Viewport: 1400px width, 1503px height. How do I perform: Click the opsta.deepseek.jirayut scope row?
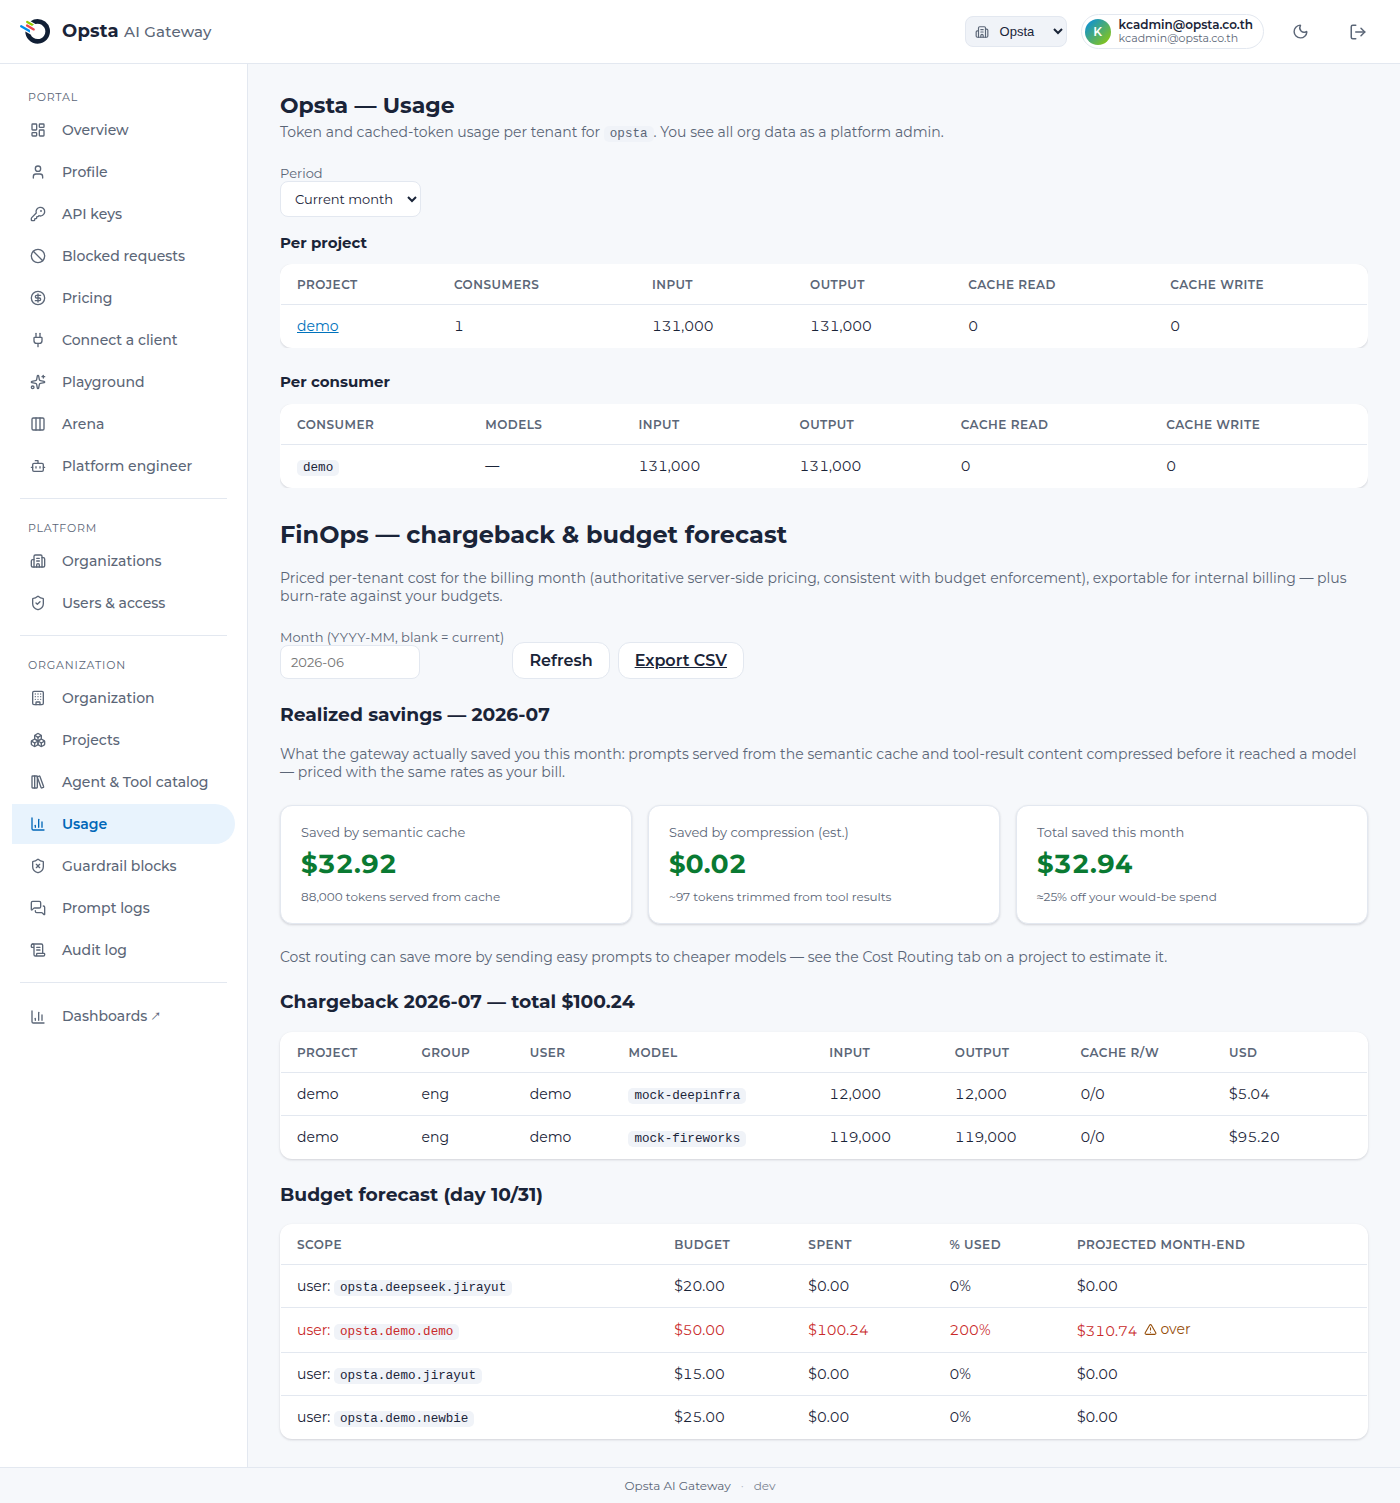pyautogui.click(x=824, y=1286)
